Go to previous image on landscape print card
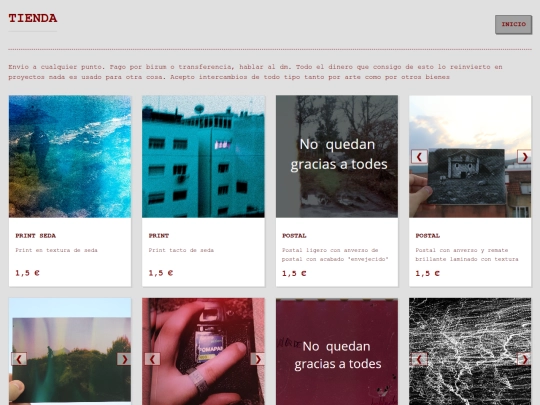Screen dimensions: 540x405 [x=19, y=359]
